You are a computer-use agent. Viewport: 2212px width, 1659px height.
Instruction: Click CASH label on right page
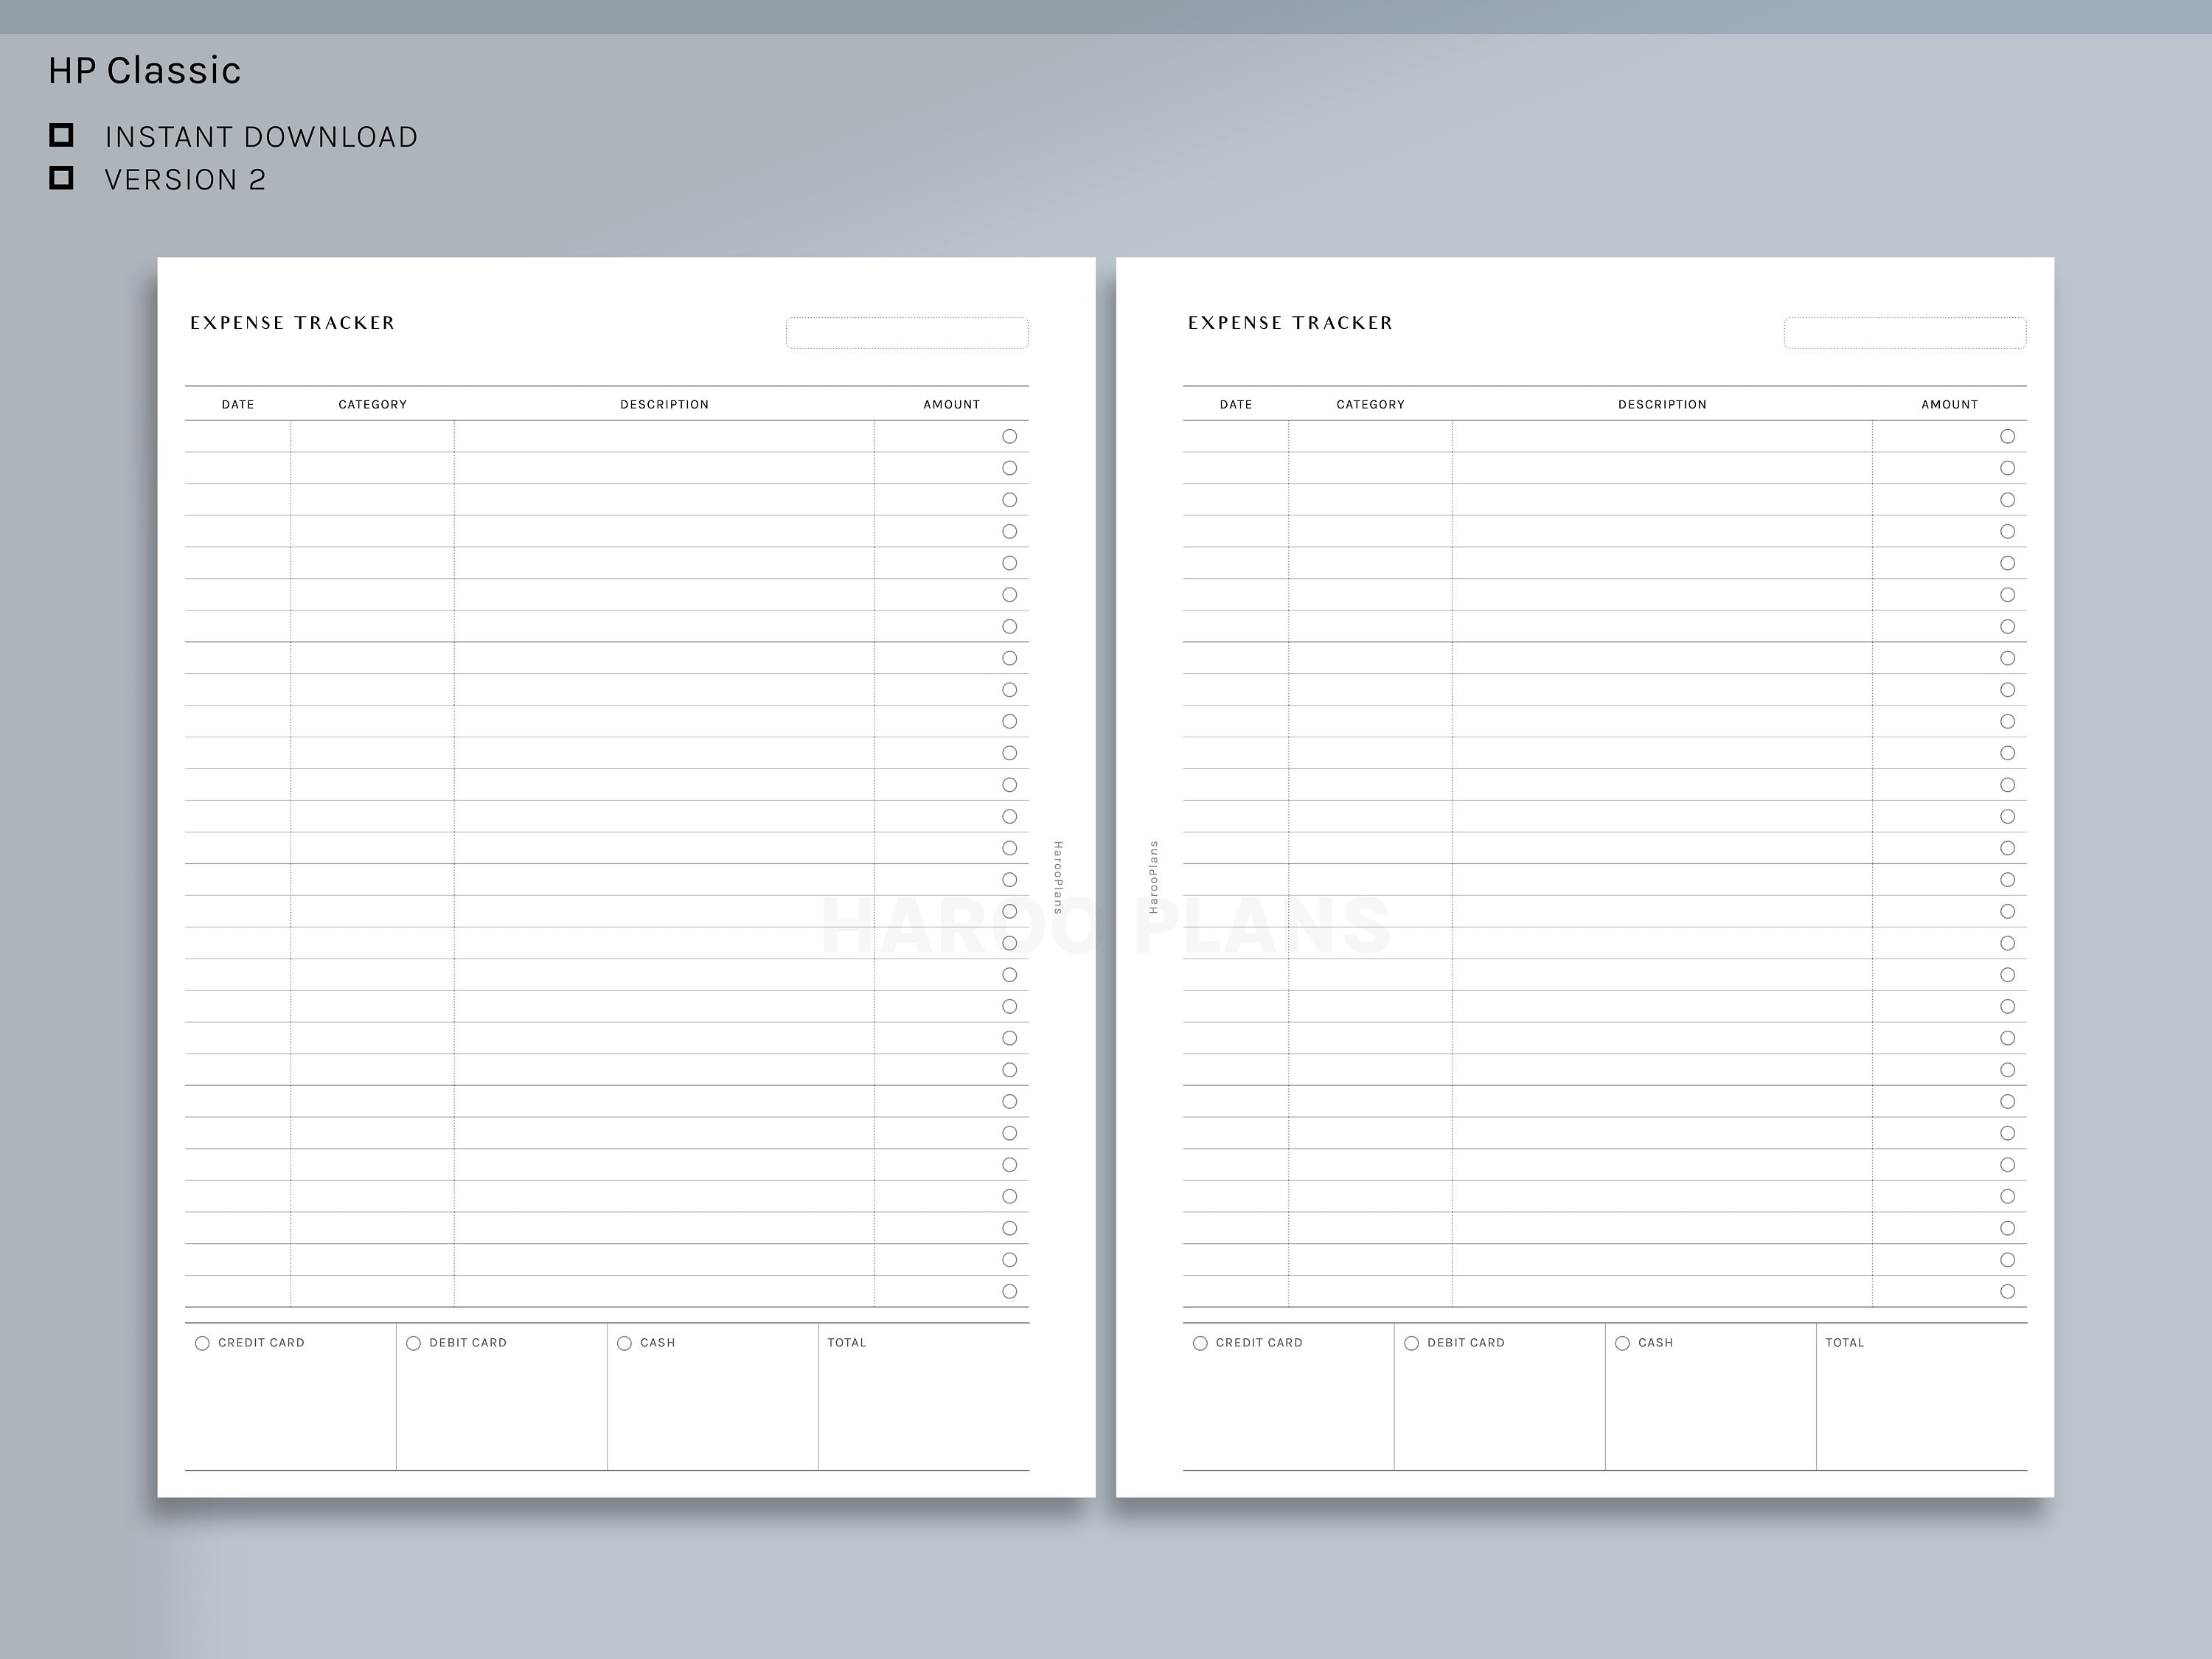tap(1656, 1343)
